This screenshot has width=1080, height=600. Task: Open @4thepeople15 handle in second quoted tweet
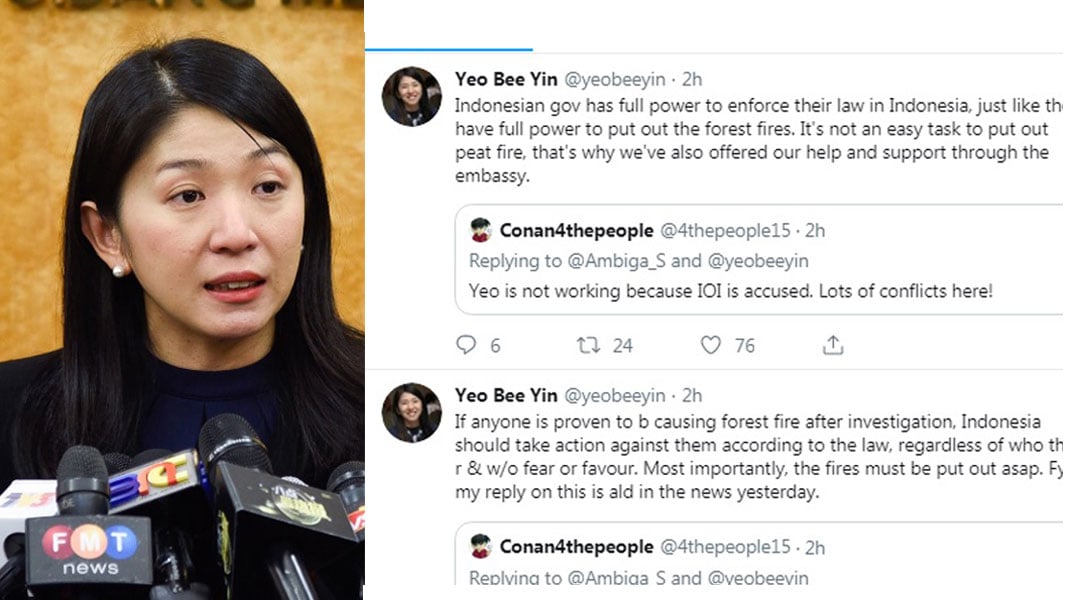point(725,547)
